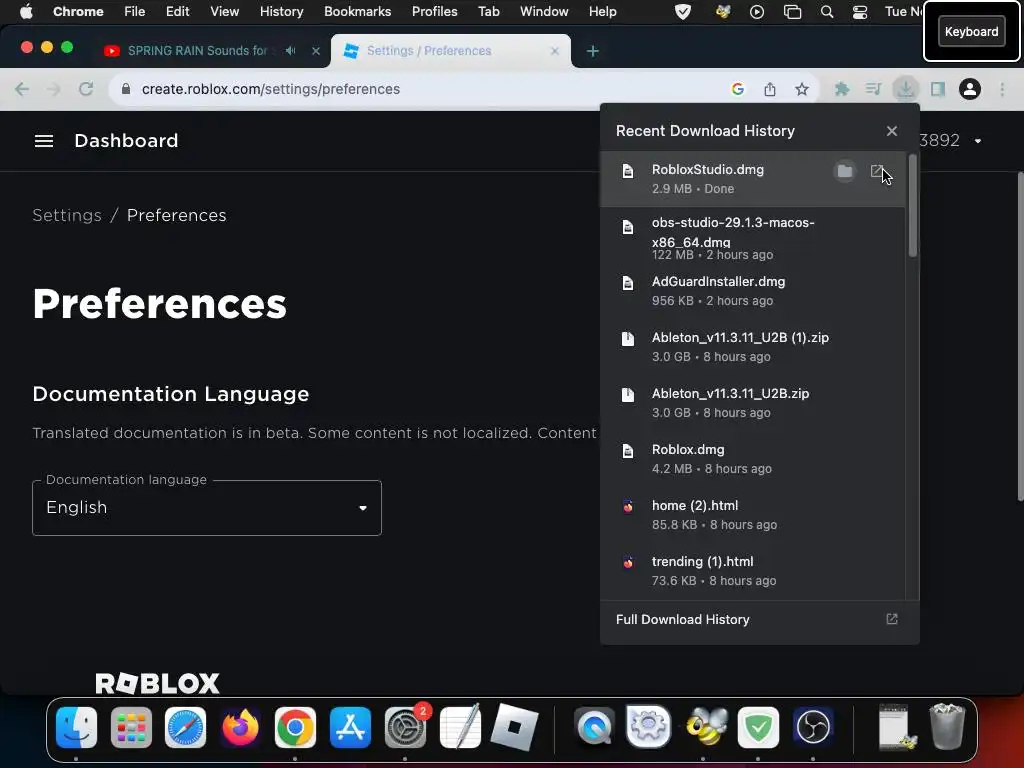Open the Chrome profile avatar
Screen dimensions: 1024x768
(x=970, y=89)
